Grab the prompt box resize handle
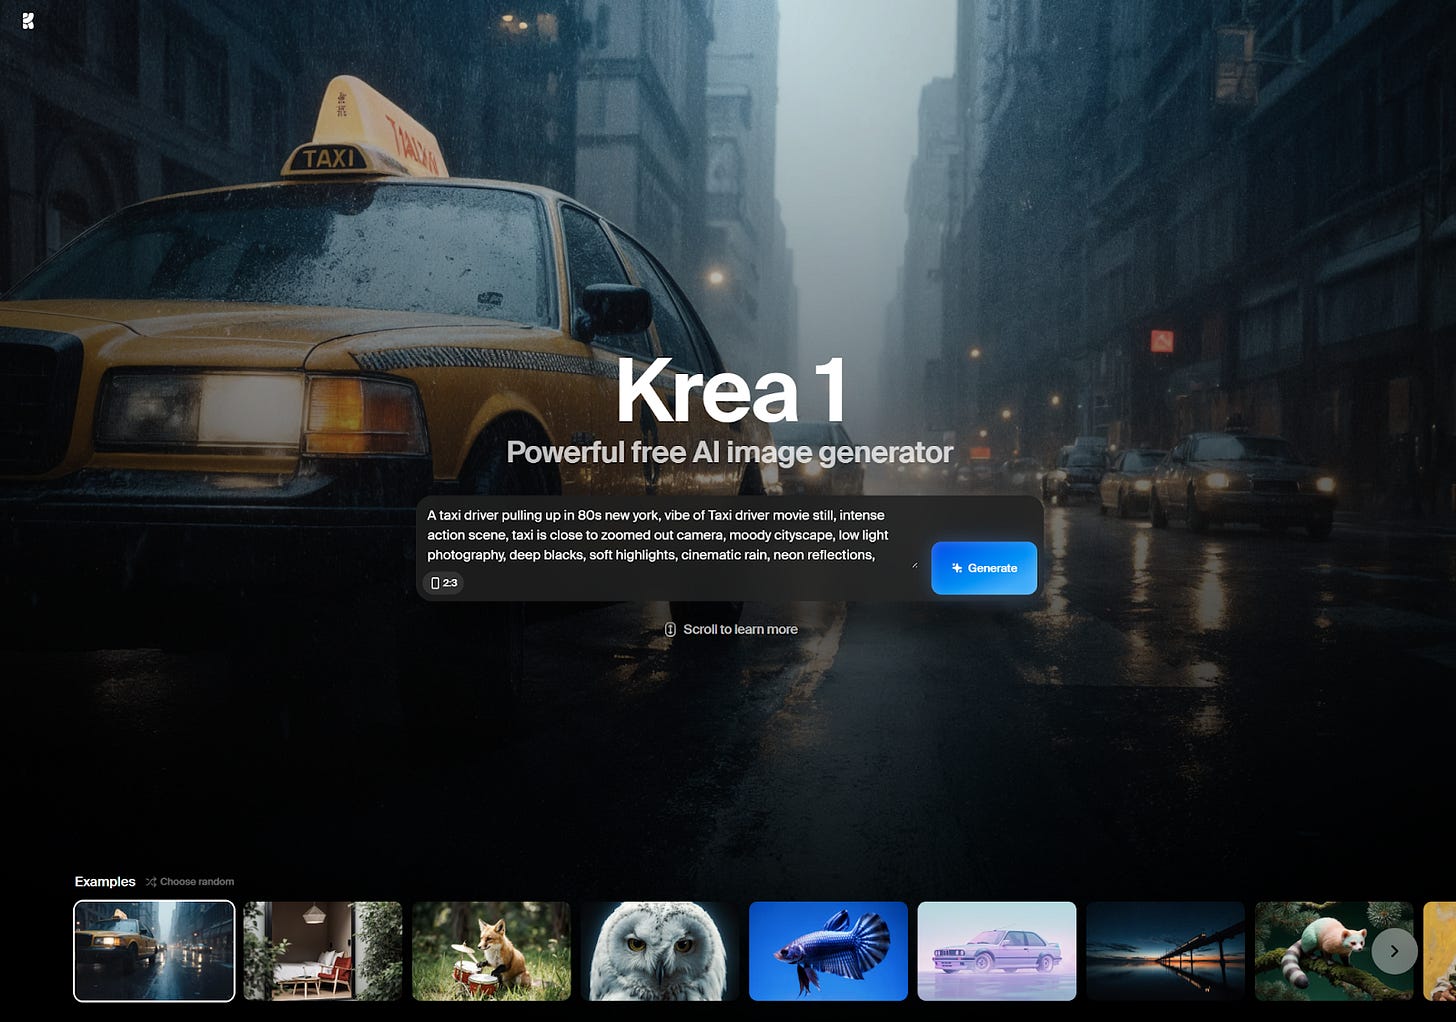The height and width of the screenshot is (1022, 1456). [x=914, y=565]
